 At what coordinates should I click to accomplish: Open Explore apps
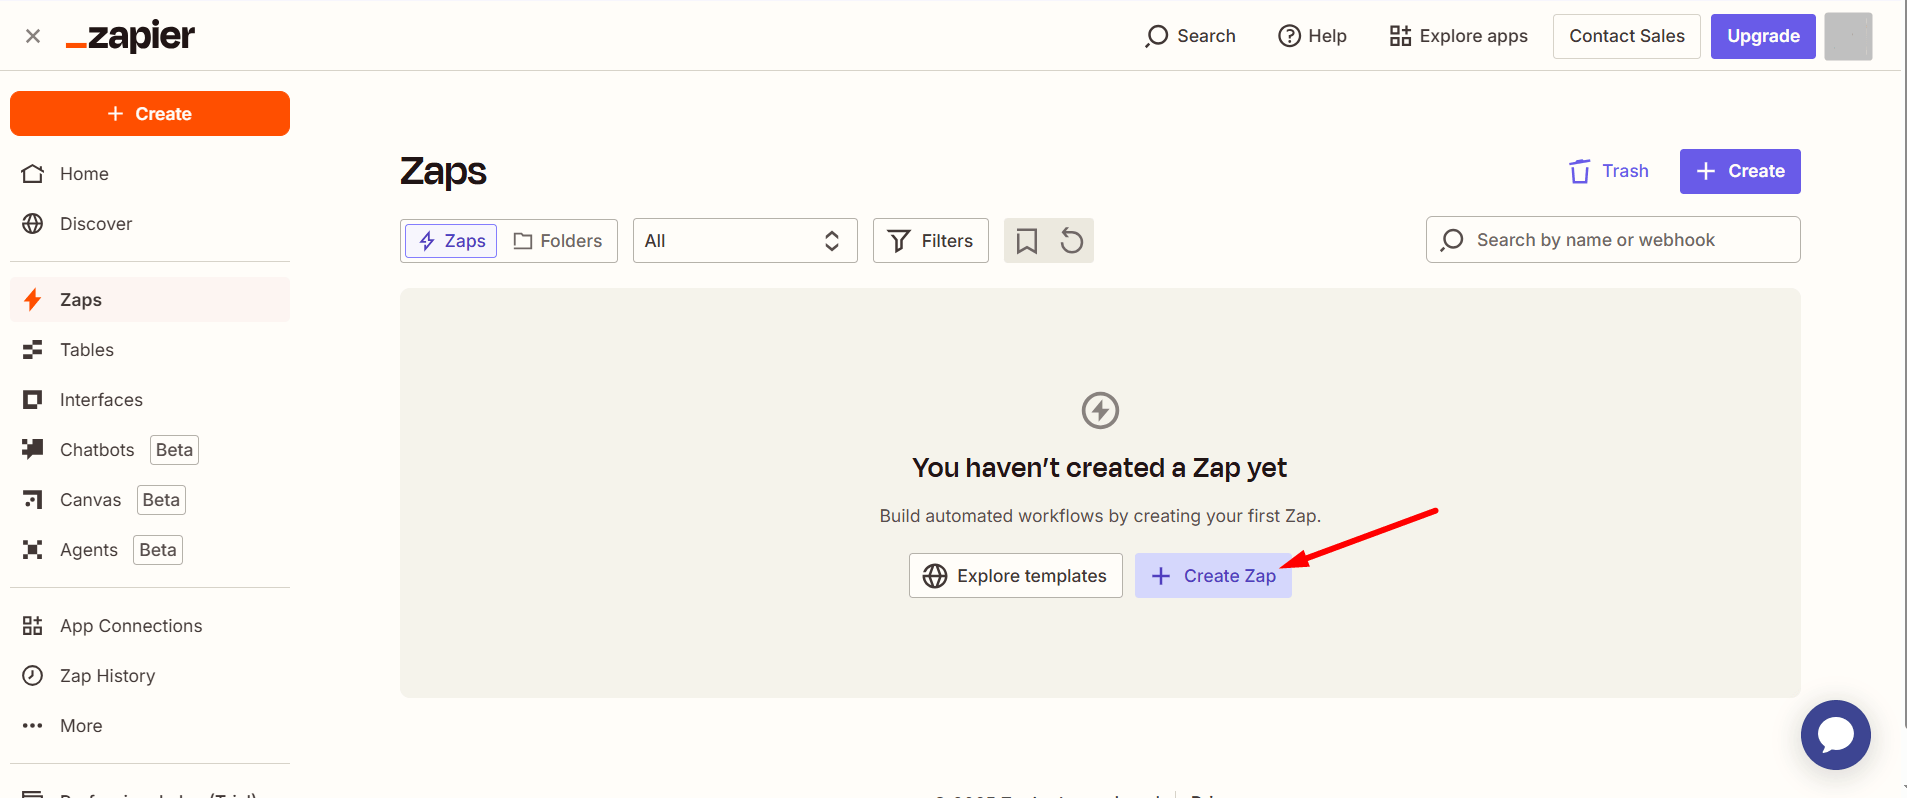(1458, 36)
